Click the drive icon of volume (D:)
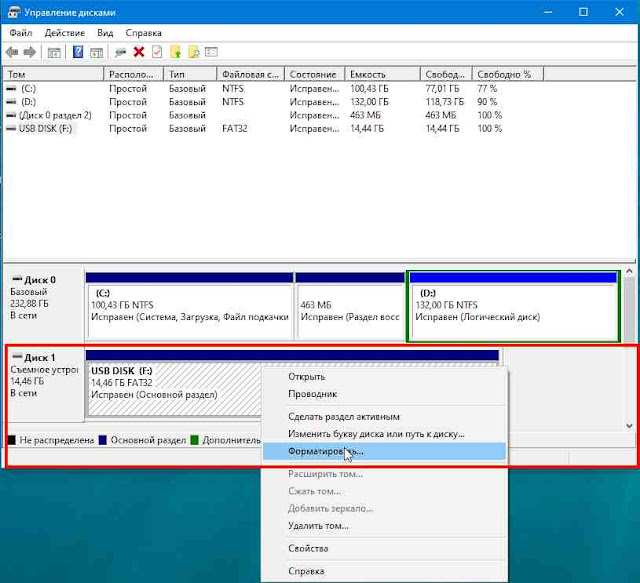The width and height of the screenshot is (640, 583). [11, 102]
